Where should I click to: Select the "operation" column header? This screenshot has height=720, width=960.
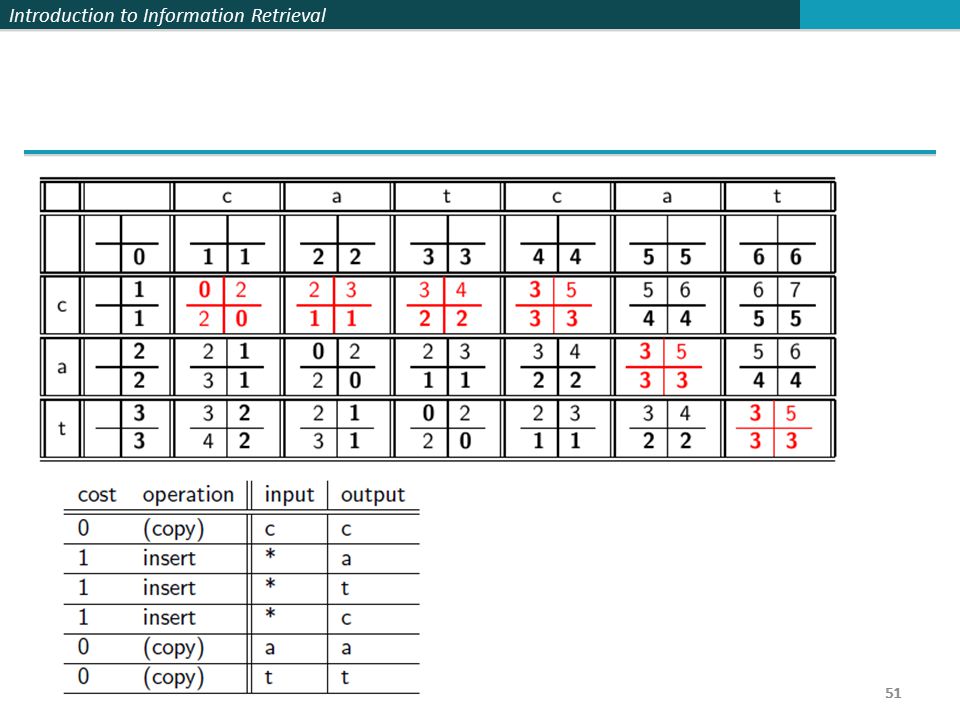(x=189, y=495)
